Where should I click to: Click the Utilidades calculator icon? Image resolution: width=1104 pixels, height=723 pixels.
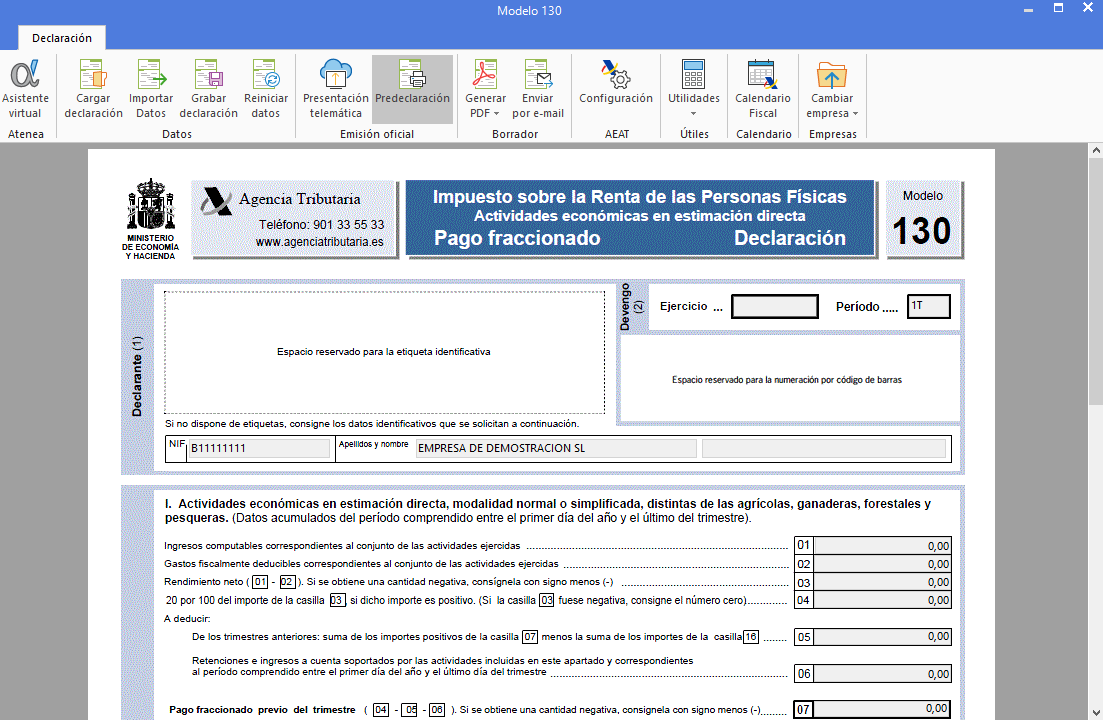(x=694, y=73)
